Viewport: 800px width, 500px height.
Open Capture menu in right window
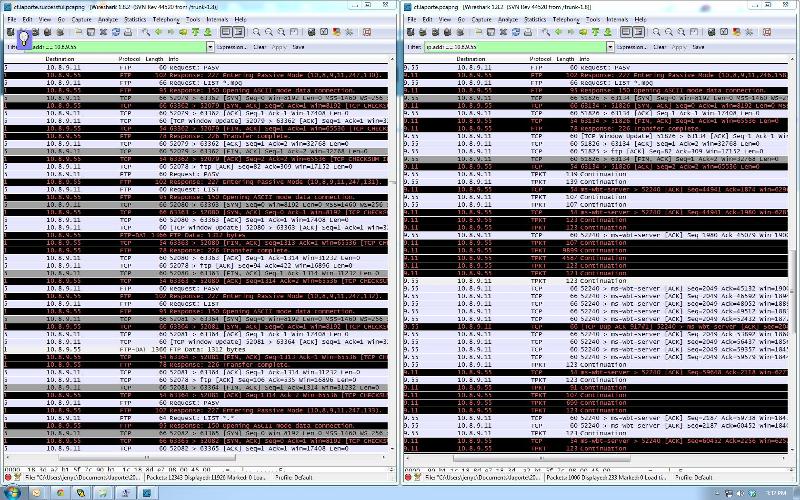[481, 19]
